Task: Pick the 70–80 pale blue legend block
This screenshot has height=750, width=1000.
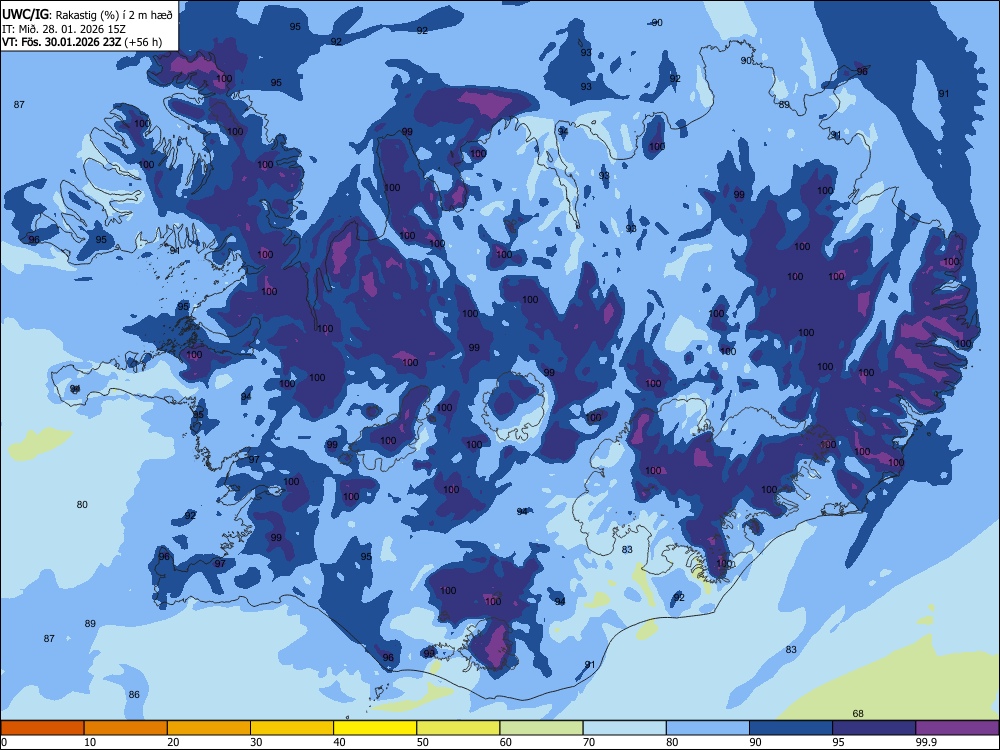Action: click(624, 728)
